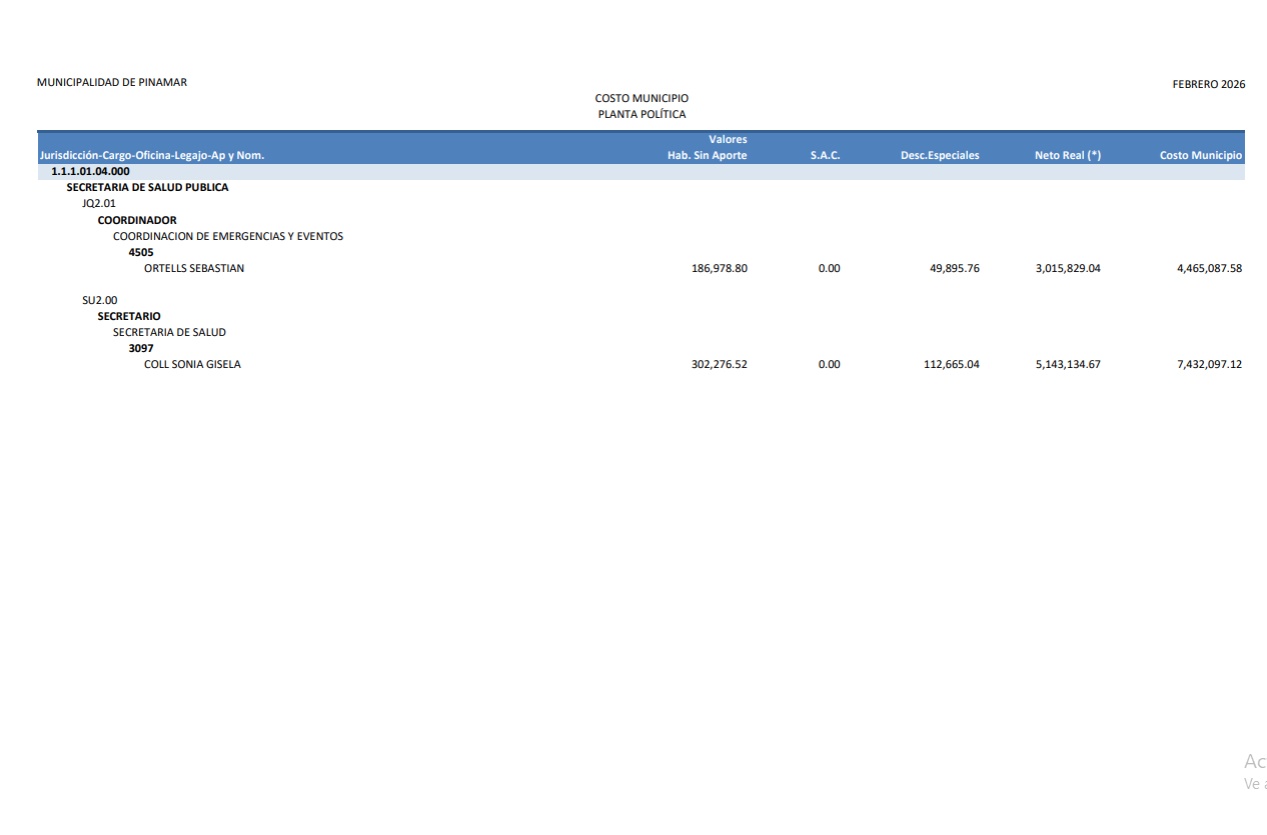Select the PLANTA POLÍTICA subtitle

click(x=641, y=114)
